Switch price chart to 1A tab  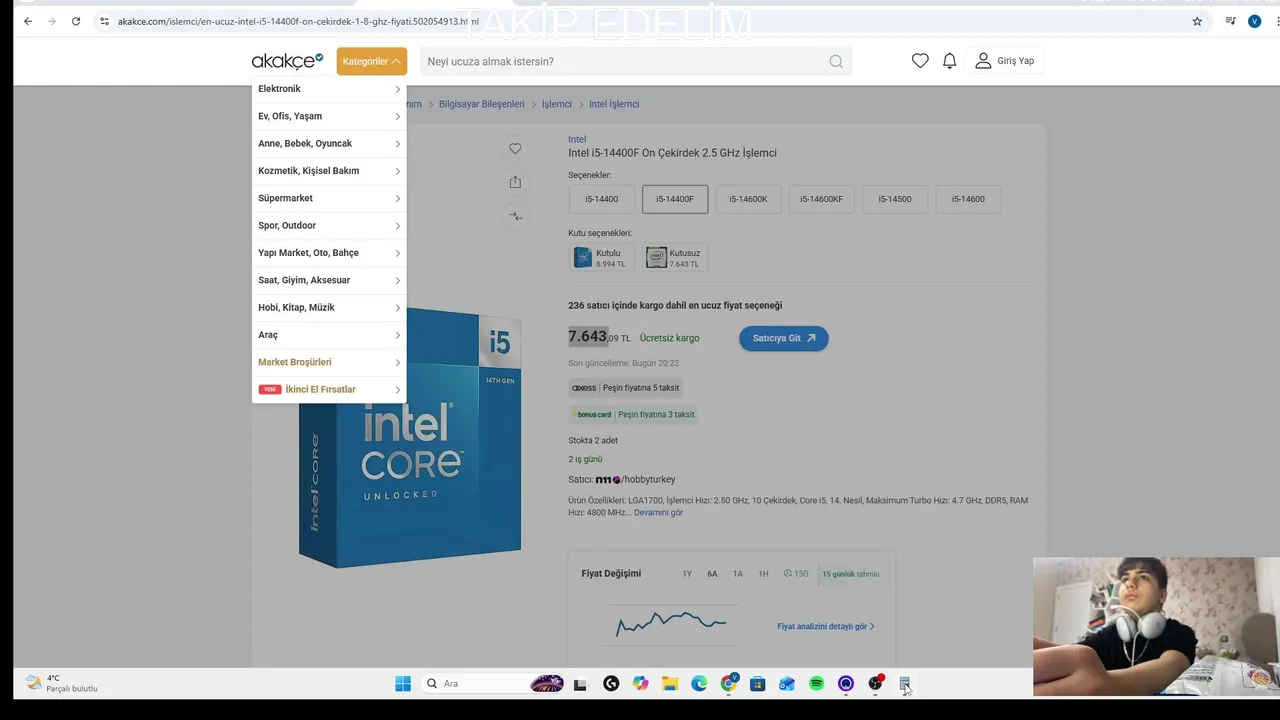pos(738,574)
